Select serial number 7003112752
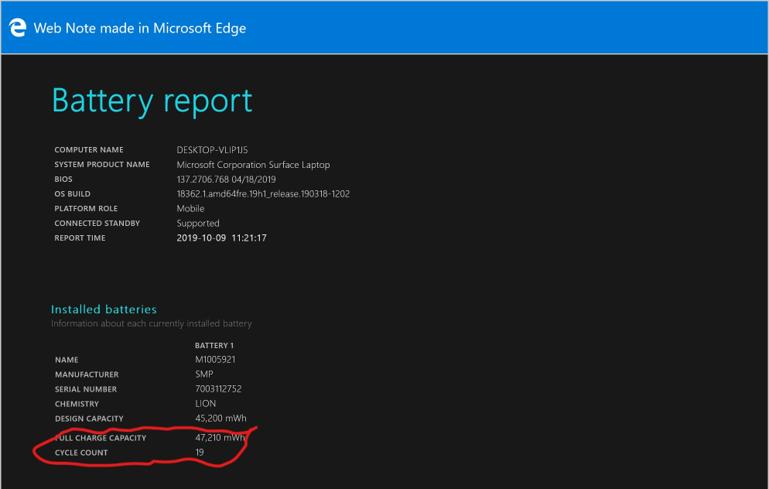 pos(218,389)
